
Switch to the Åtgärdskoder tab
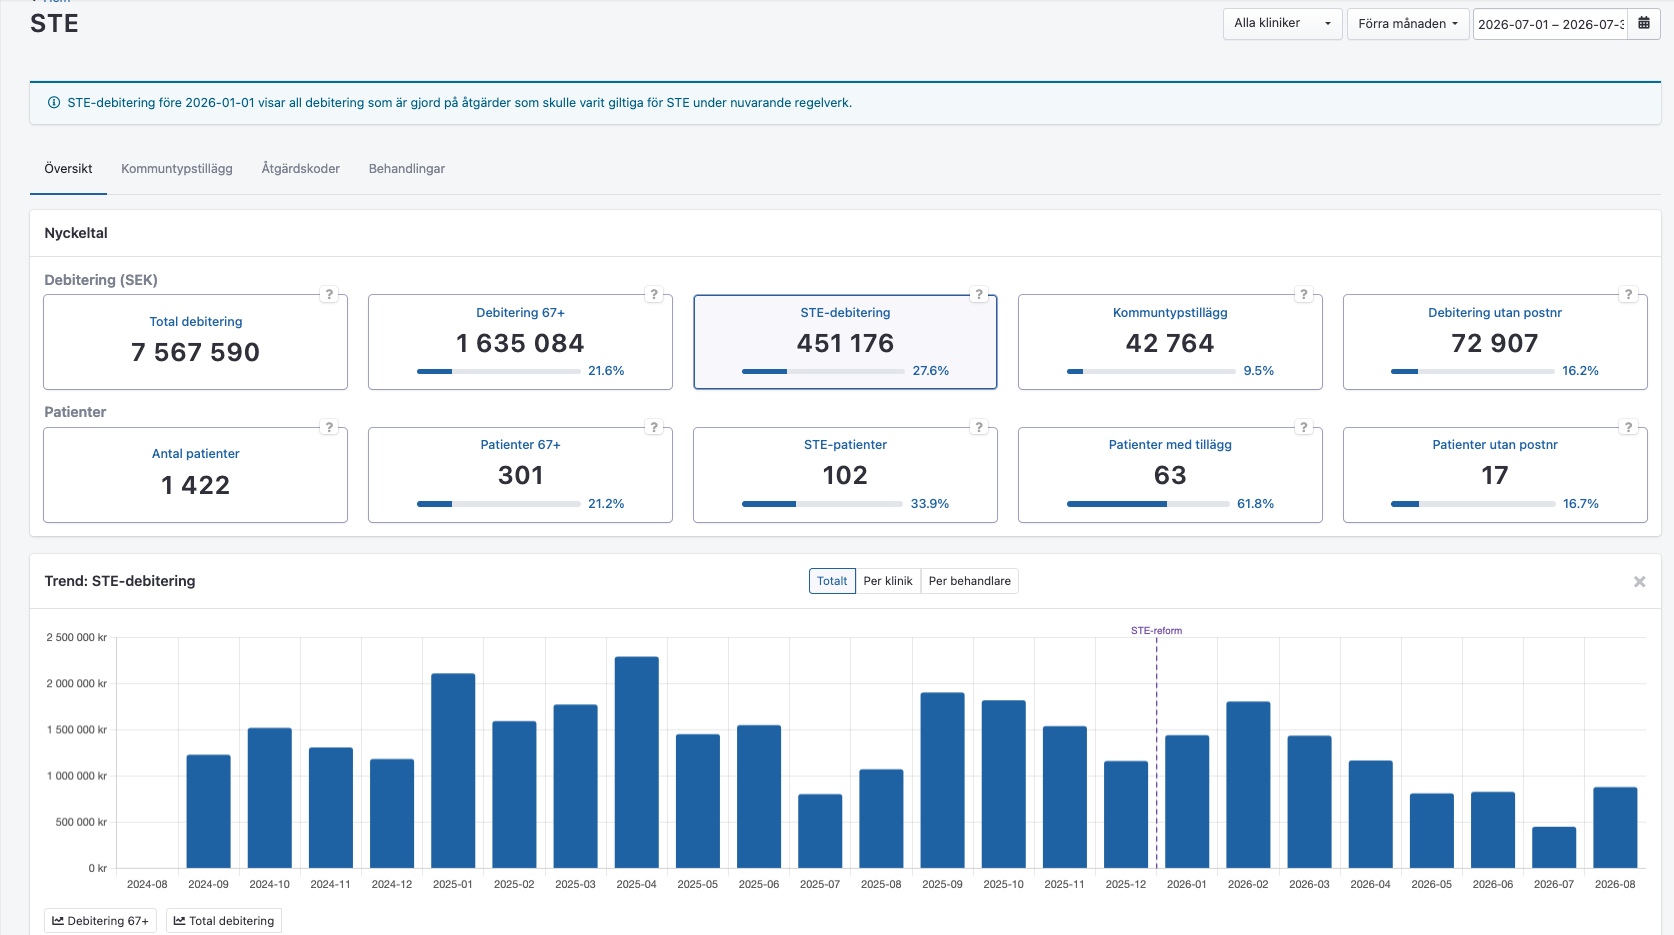coord(300,169)
